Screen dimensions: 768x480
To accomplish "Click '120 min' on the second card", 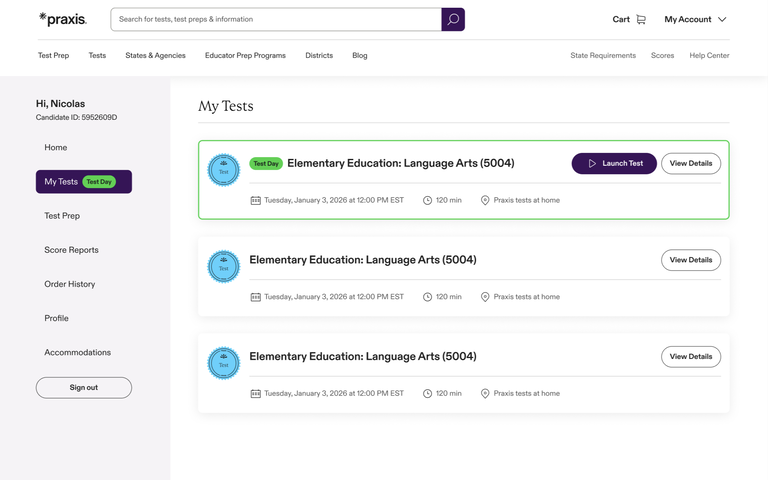I will 449,297.
